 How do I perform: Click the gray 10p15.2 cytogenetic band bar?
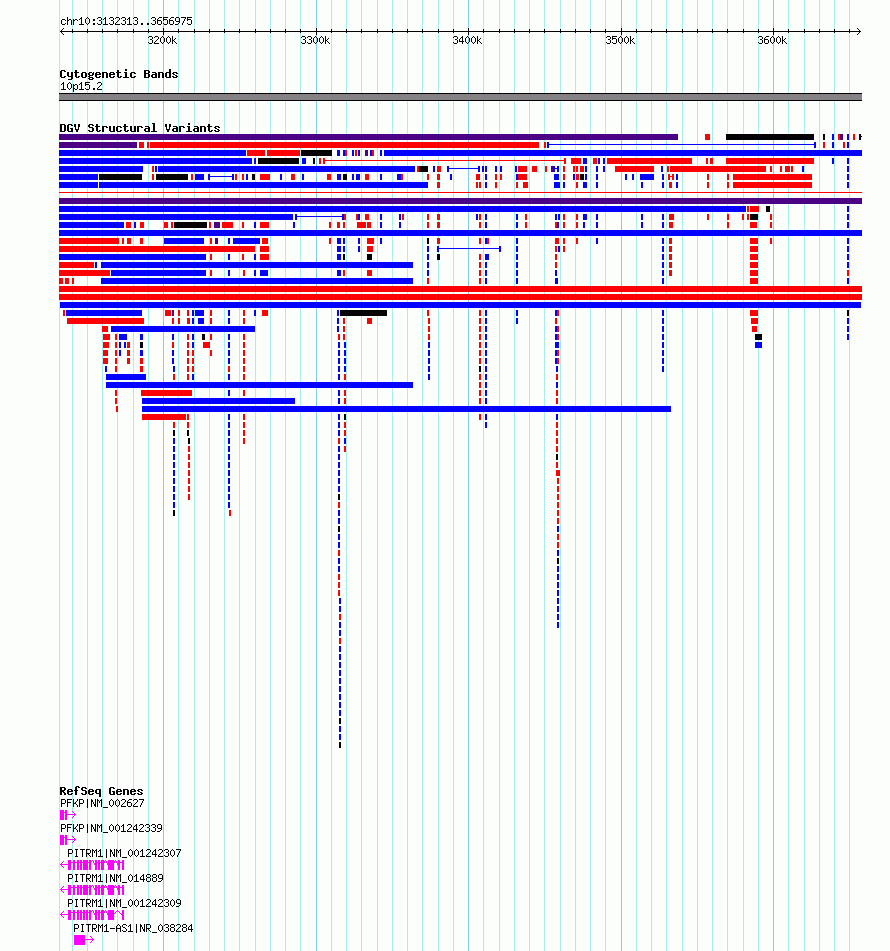coord(460,97)
